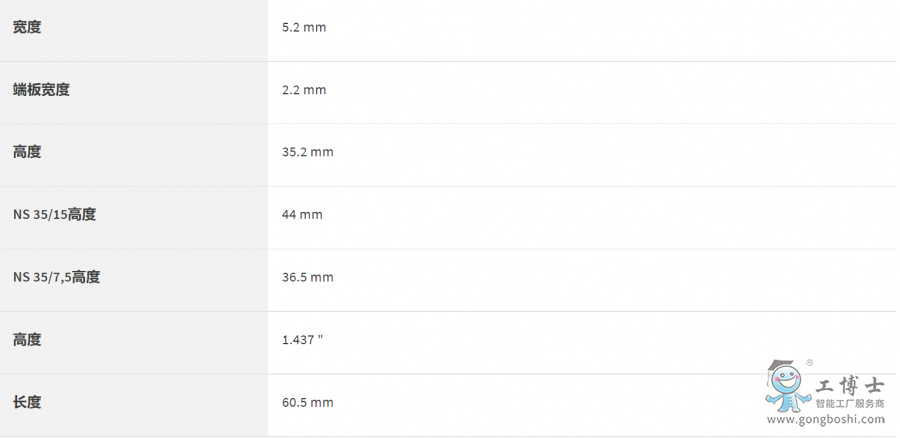This screenshot has width=900, height=439.
Task: Click the registered trademark symbol by the logo
Action: 810,363
